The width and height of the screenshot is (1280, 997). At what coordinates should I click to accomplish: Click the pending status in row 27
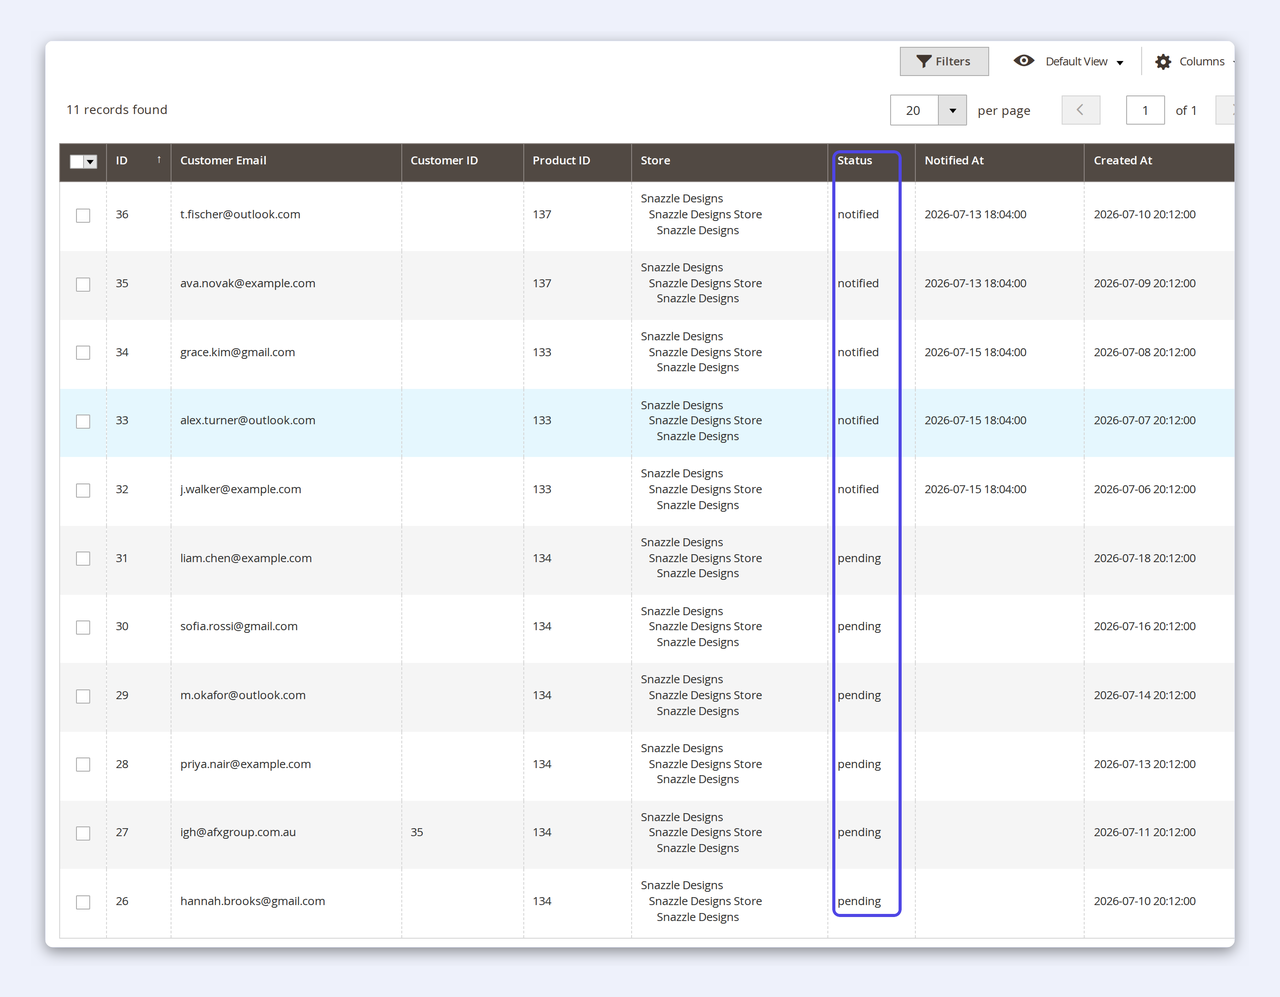[x=859, y=833]
